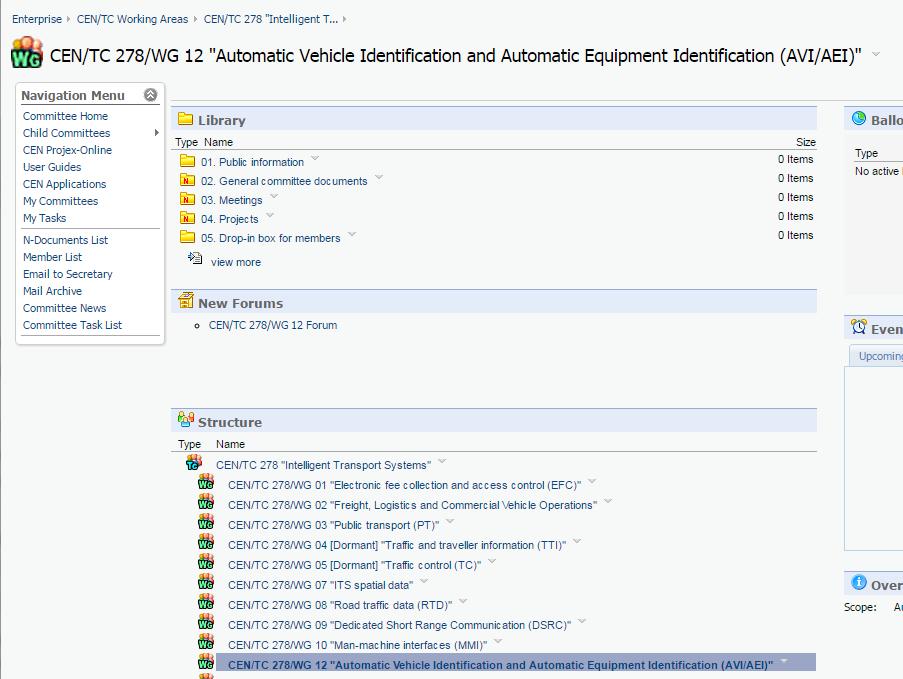The height and width of the screenshot is (679, 903).
Task: Open the dropdown for WG 09 DSRC
Action: click(x=582, y=621)
